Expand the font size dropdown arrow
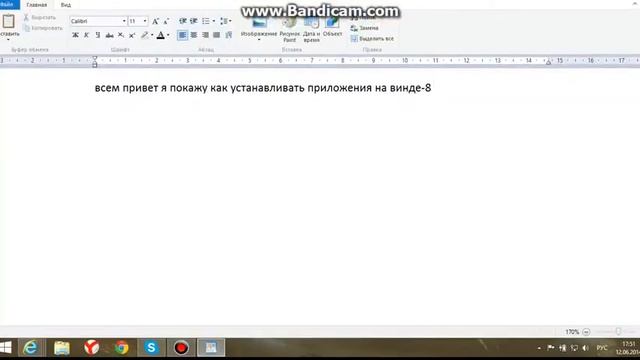The width and height of the screenshot is (640, 360). point(145,21)
